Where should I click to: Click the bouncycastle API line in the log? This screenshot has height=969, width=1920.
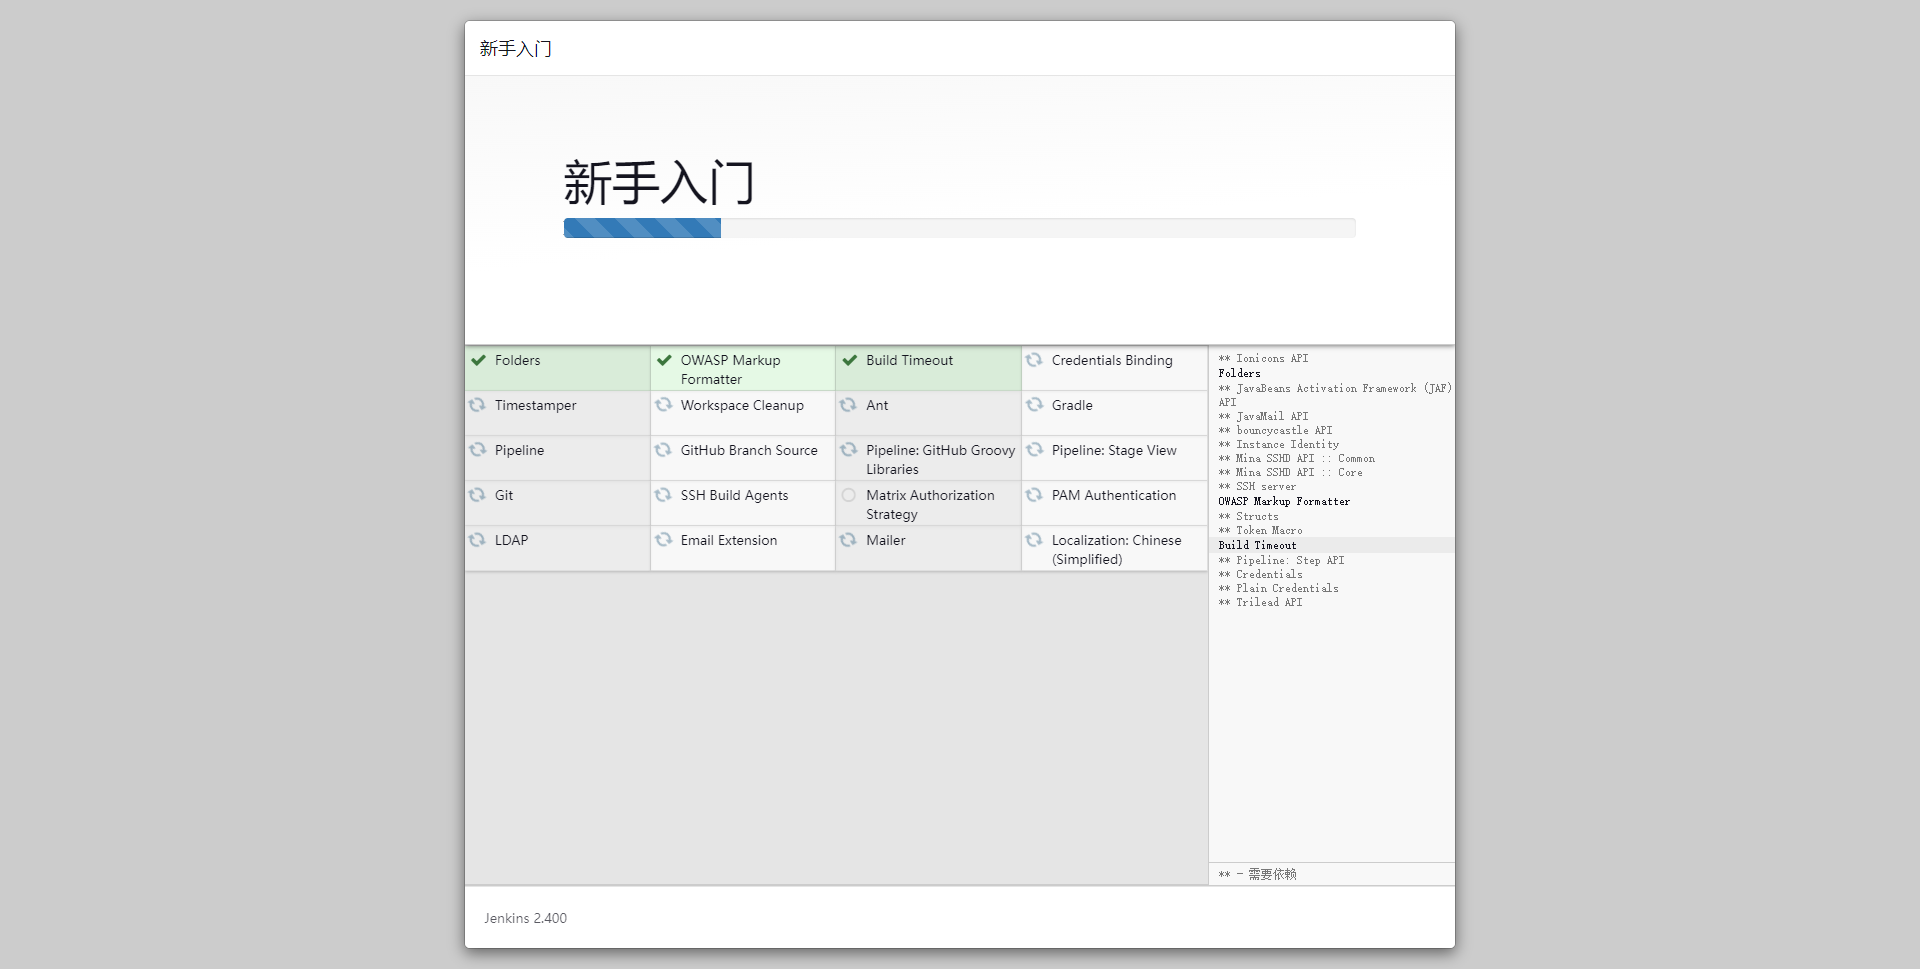coord(1276,430)
